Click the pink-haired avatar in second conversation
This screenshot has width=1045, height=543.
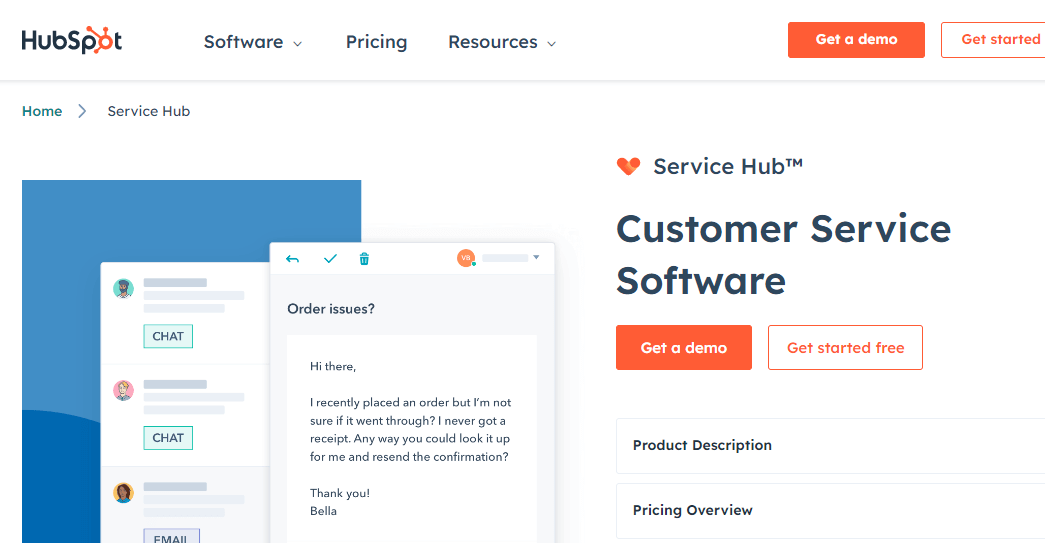tap(123, 390)
